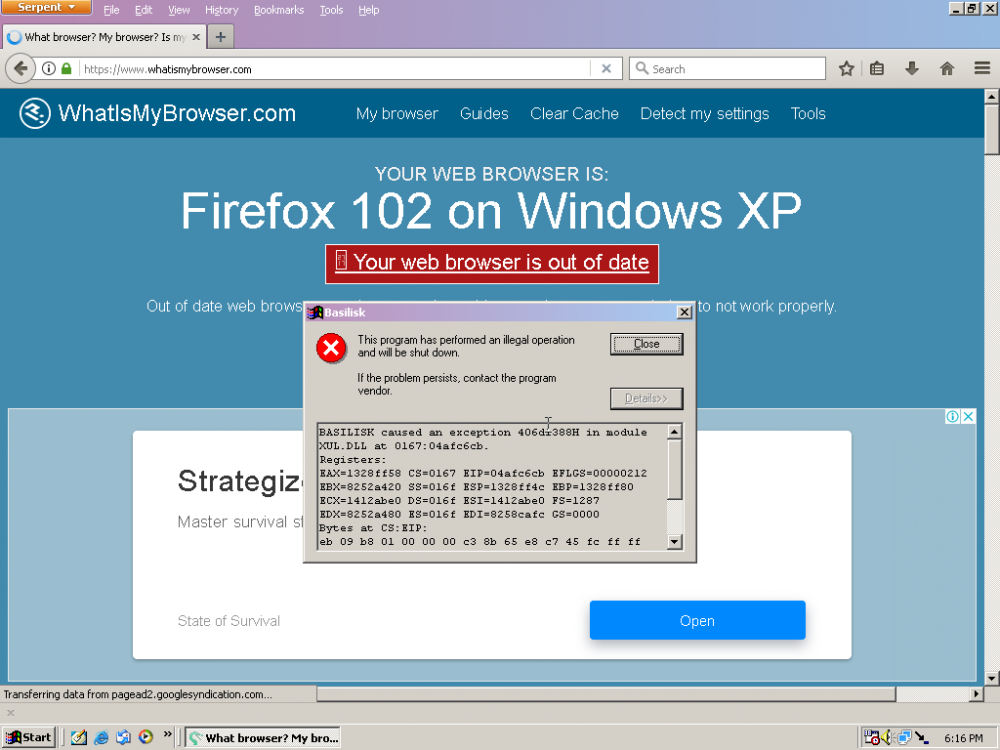Click the AdChoices info icon on ad

[x=953, y=417]
